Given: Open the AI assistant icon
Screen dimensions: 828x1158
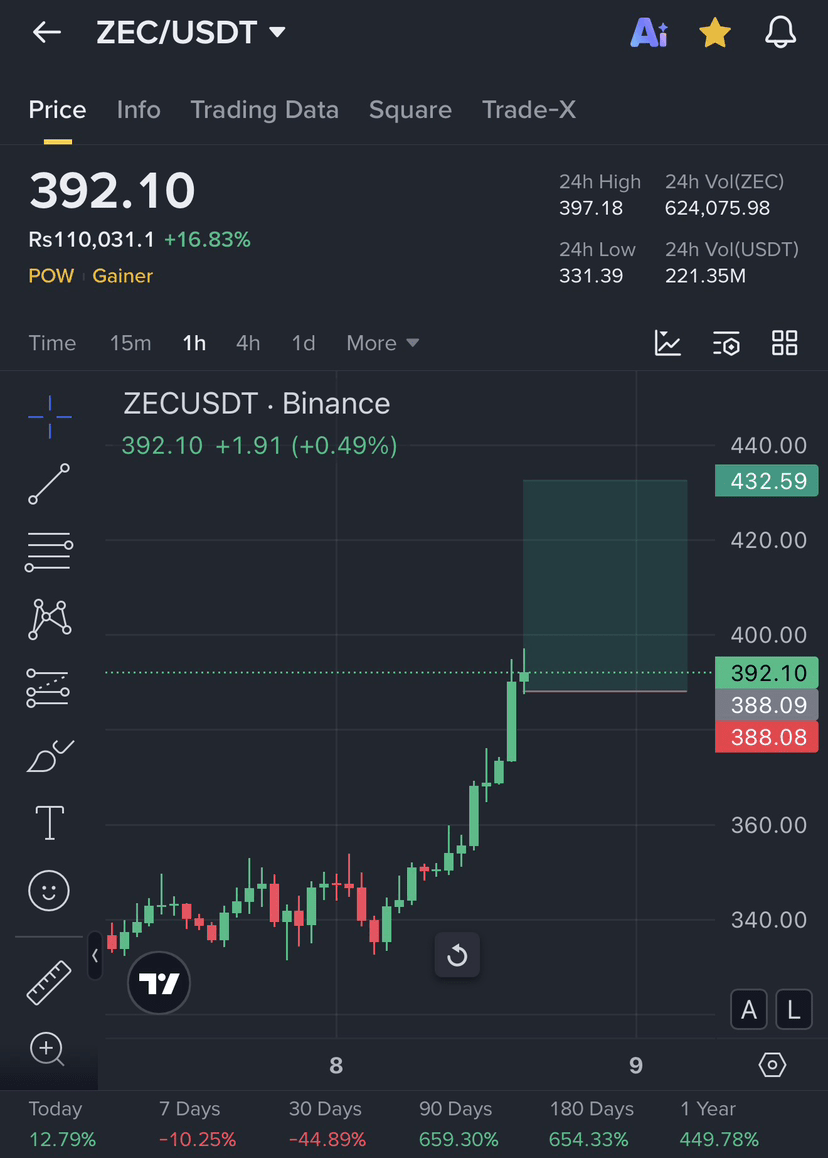Looking at the screenshot, I should click(649, 32).
